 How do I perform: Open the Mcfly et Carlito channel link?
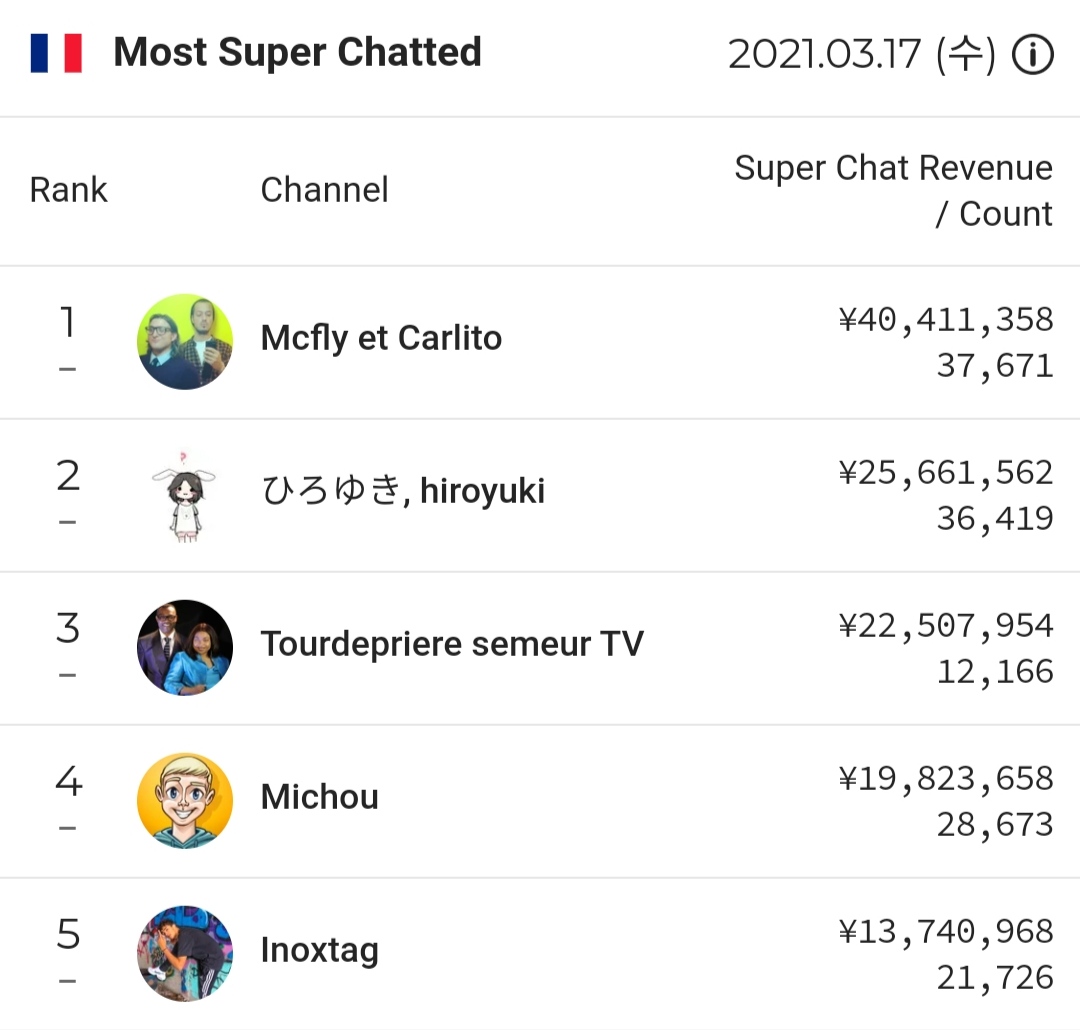coord(381,338)
